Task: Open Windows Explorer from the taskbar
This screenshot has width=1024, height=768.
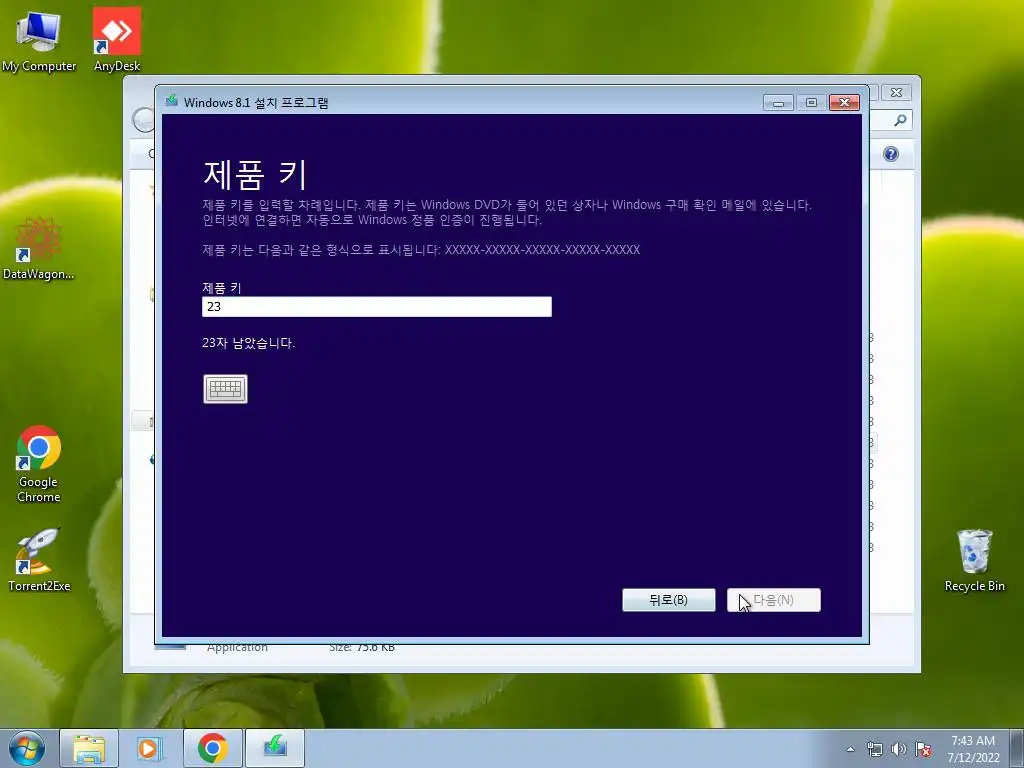Action: point(89,748)
